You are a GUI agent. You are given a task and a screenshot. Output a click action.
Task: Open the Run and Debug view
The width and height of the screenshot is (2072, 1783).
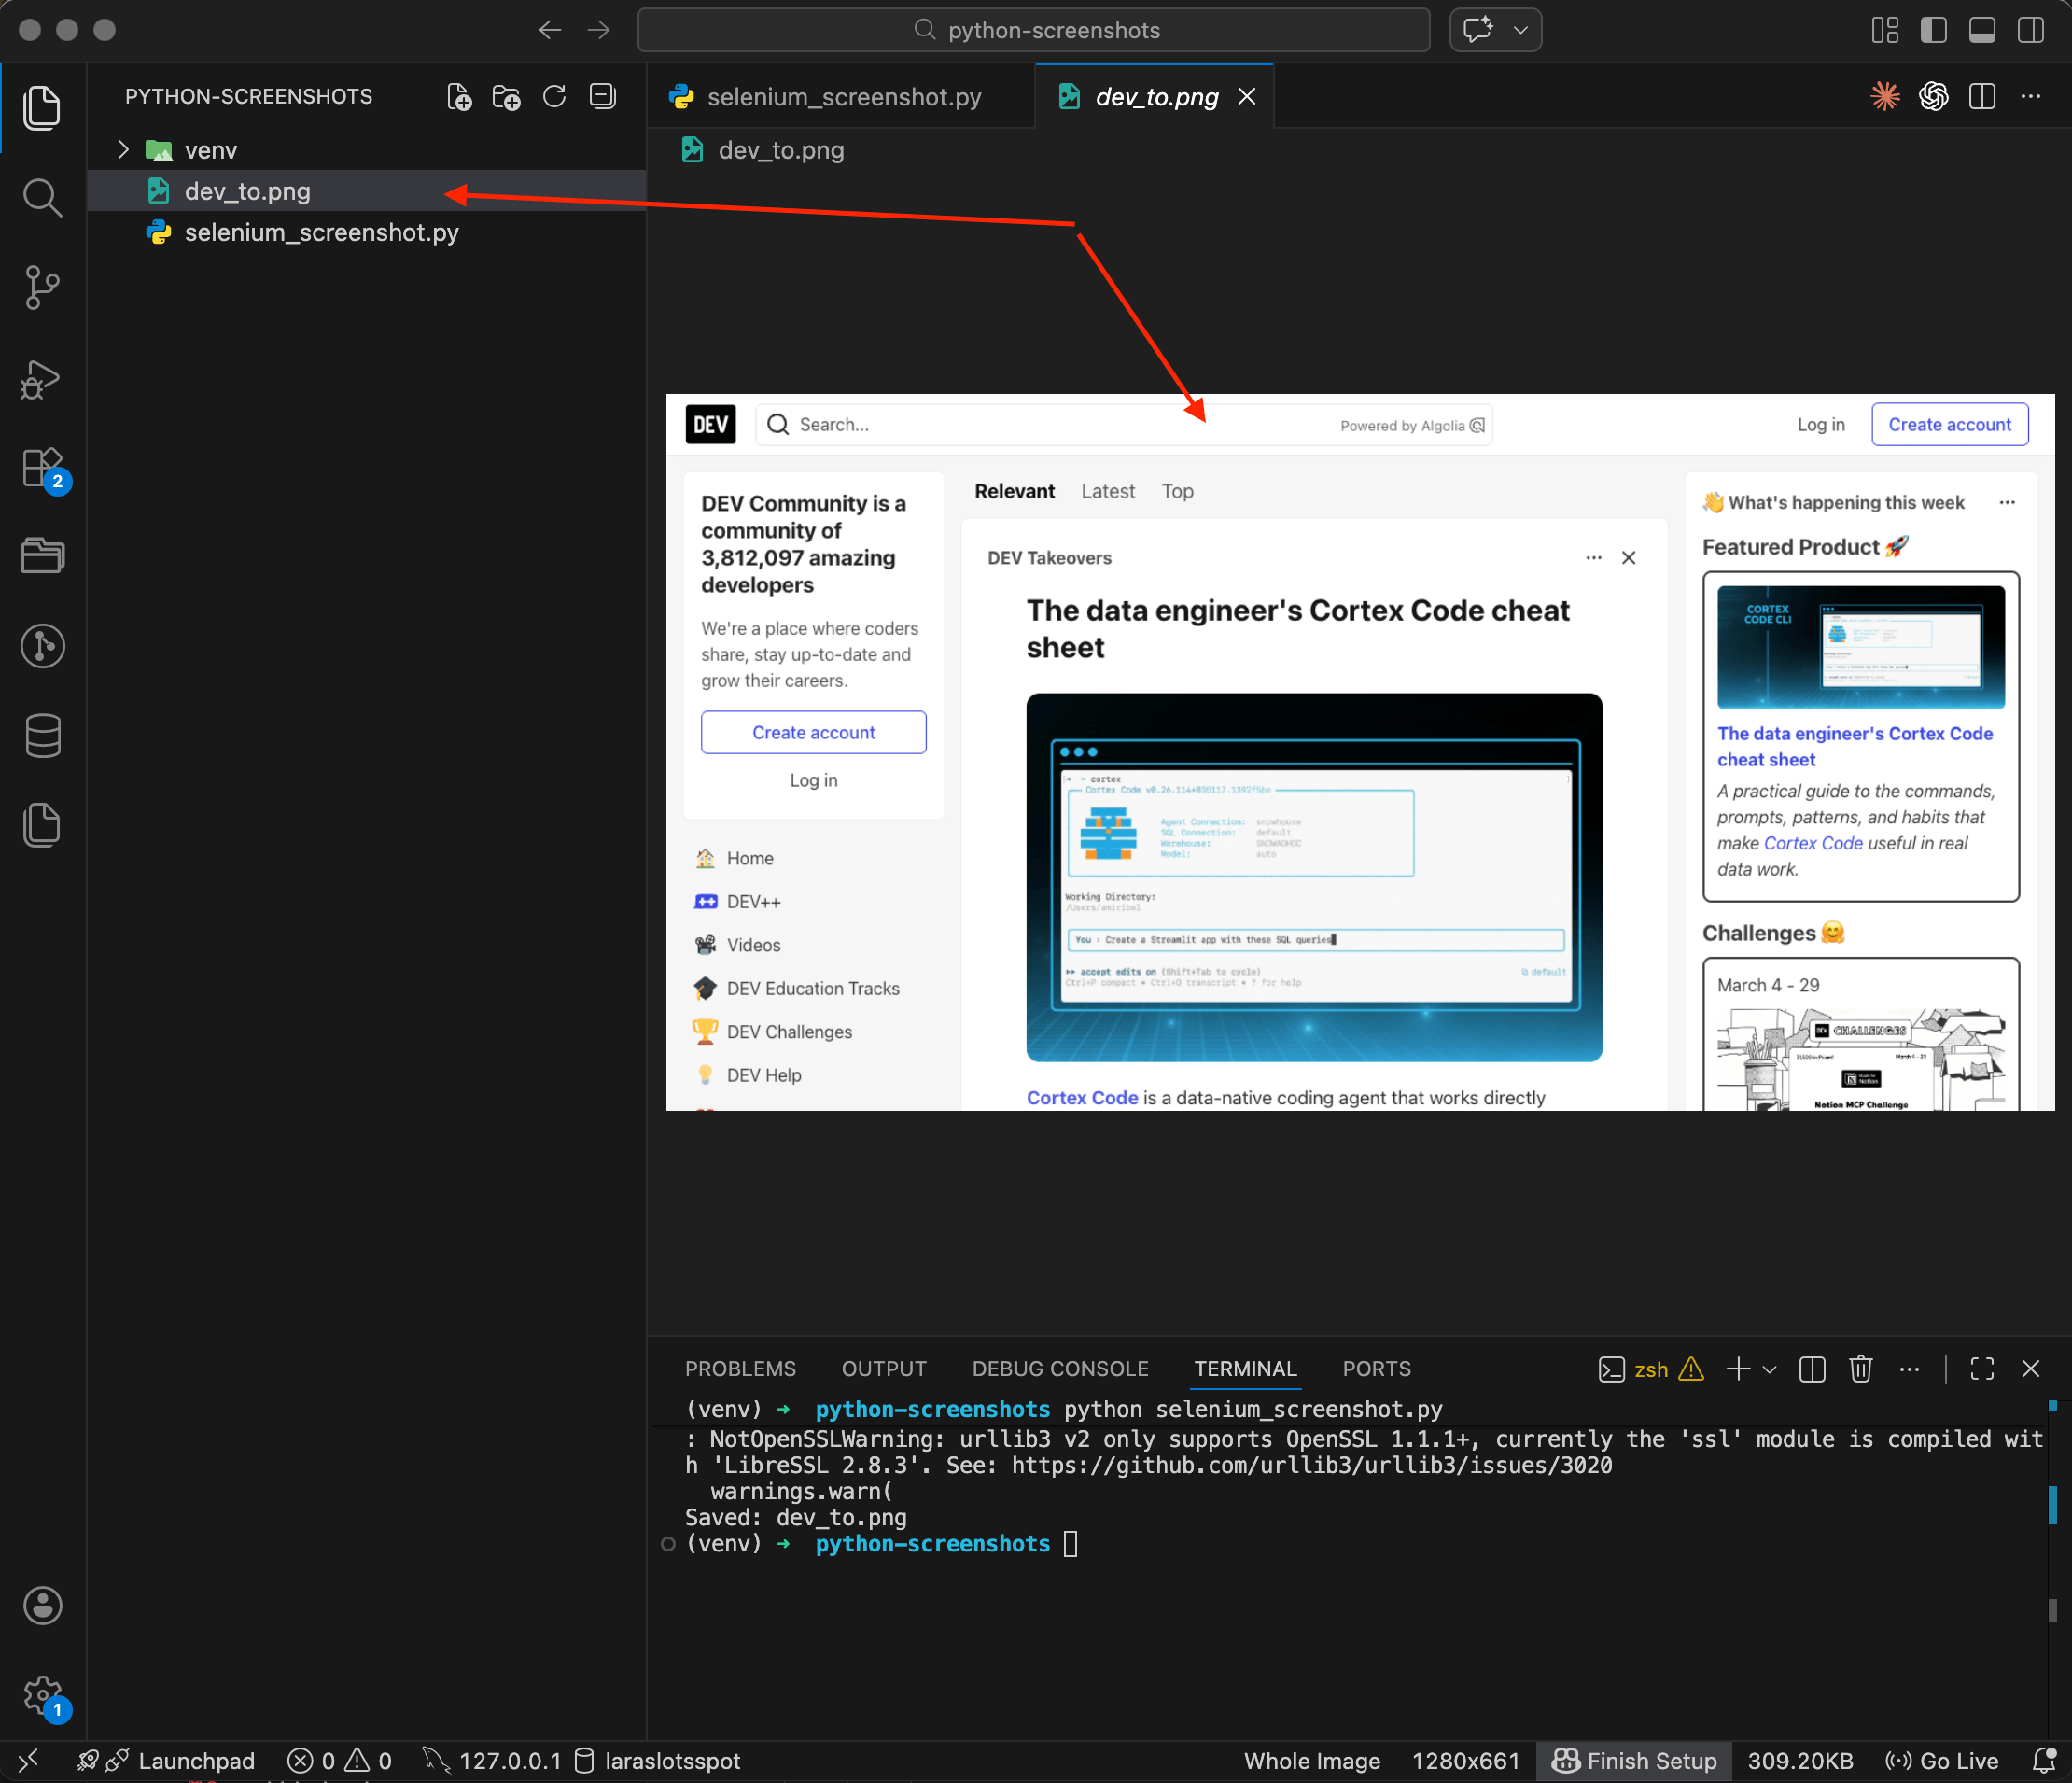click(x=42, y=379)
